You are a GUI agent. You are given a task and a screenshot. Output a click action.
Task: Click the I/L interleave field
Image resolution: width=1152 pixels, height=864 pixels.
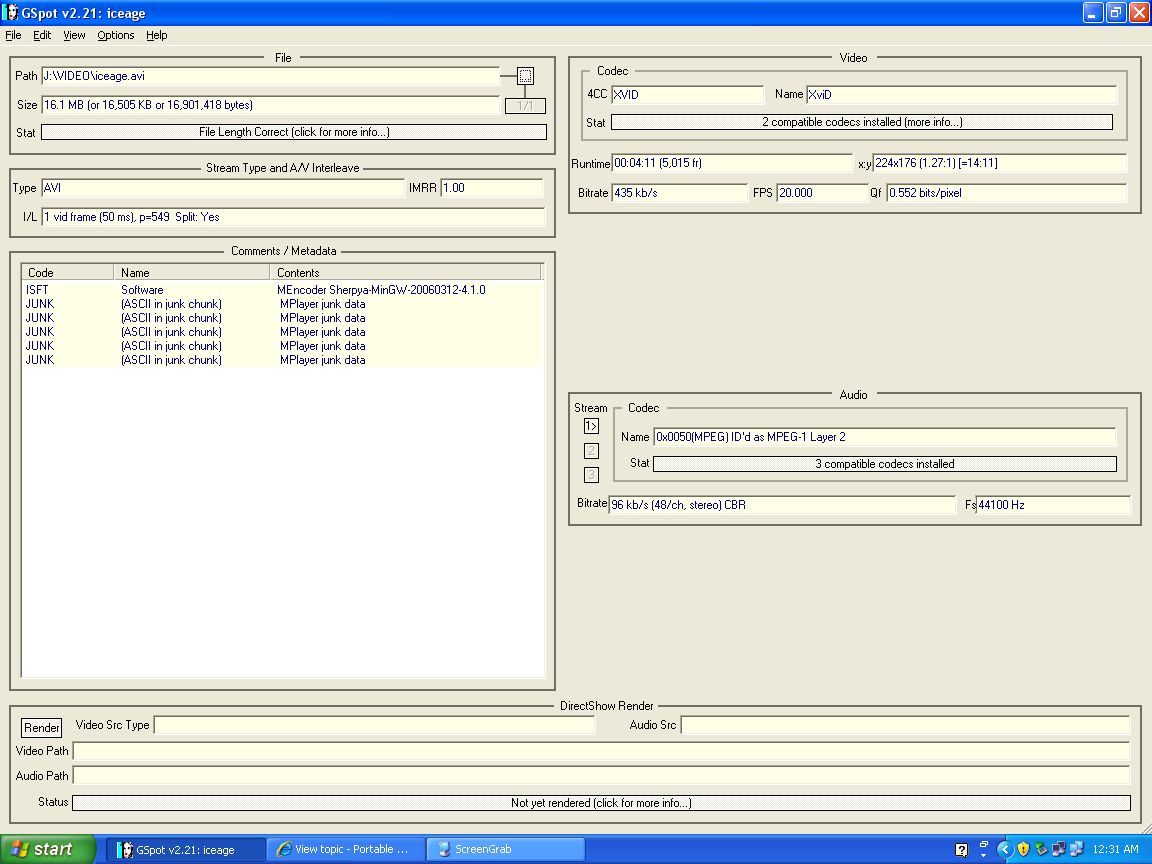click(293, 217)
